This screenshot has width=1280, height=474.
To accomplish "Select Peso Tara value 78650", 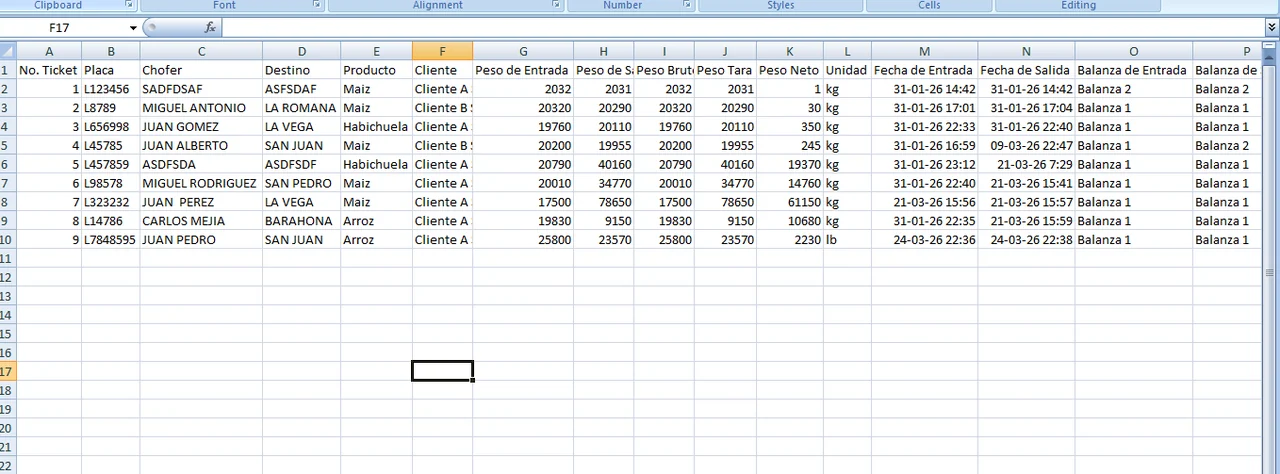I will (725, 202).
